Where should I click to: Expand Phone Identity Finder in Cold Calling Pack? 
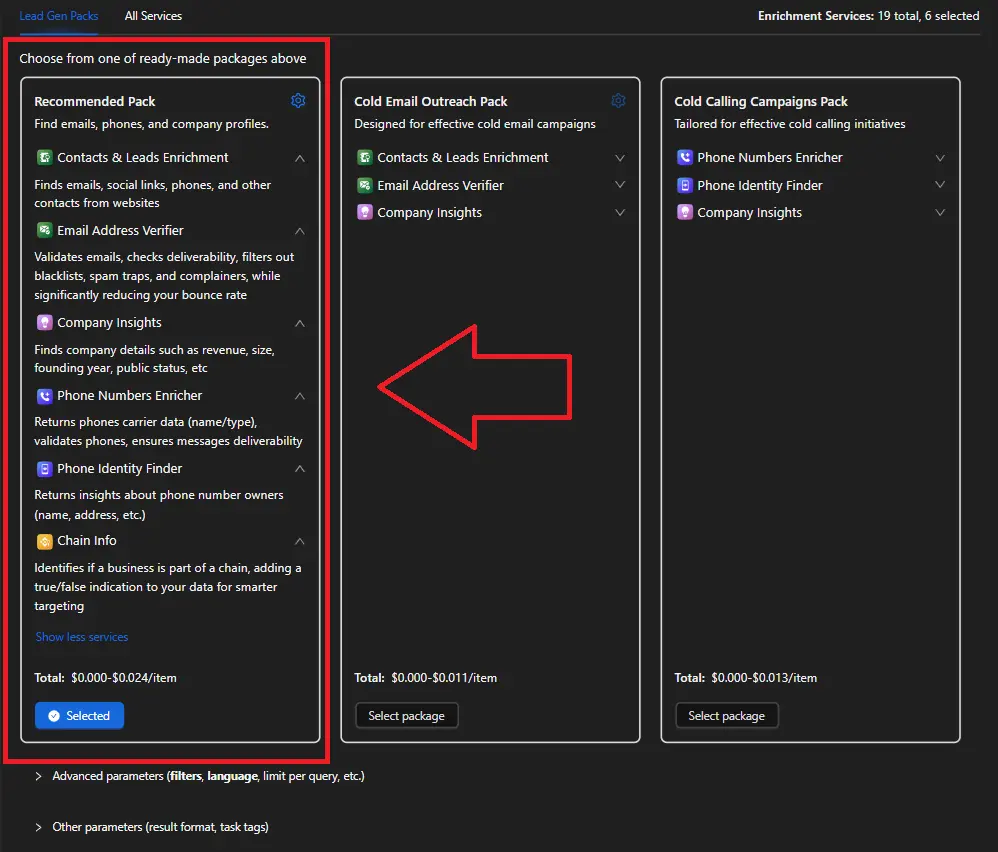pyautogui.click(x=940, y=185)
